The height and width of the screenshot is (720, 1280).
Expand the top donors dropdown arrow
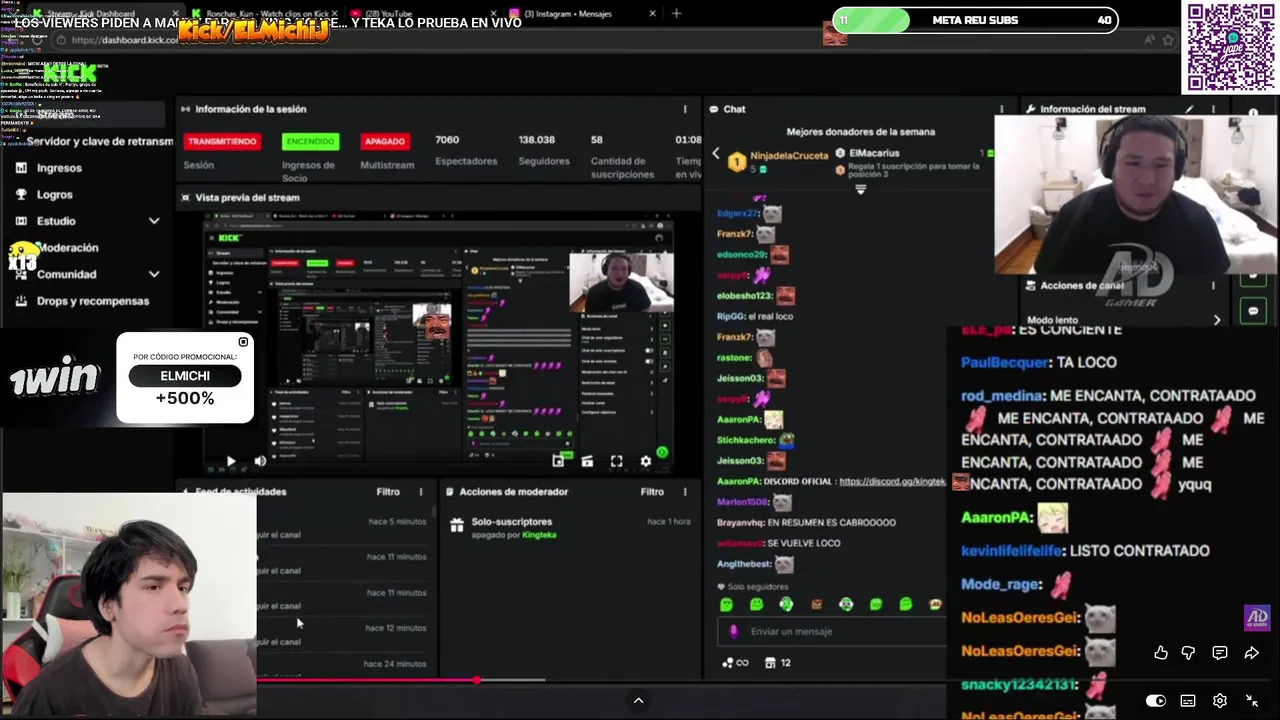860,189
